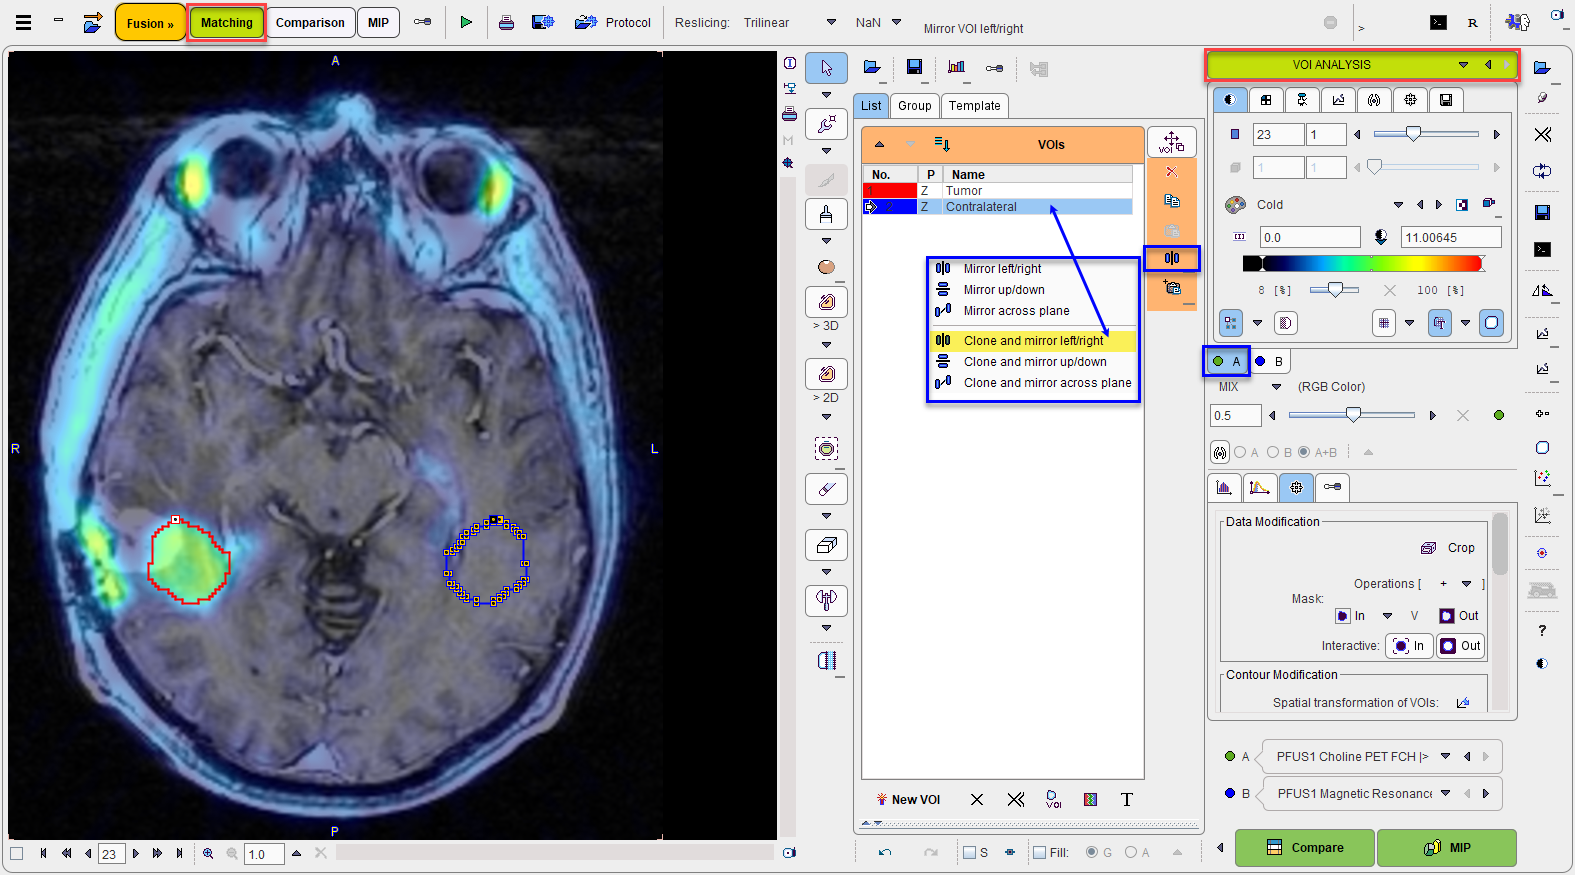Open the Comparison page
1575x875 pixels.
pyautogui.click(x=310, y=23)
